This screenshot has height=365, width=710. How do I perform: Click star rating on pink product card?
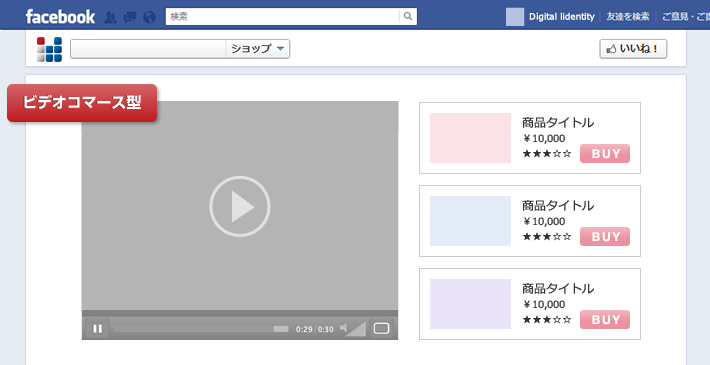click(x=547, y=154)
